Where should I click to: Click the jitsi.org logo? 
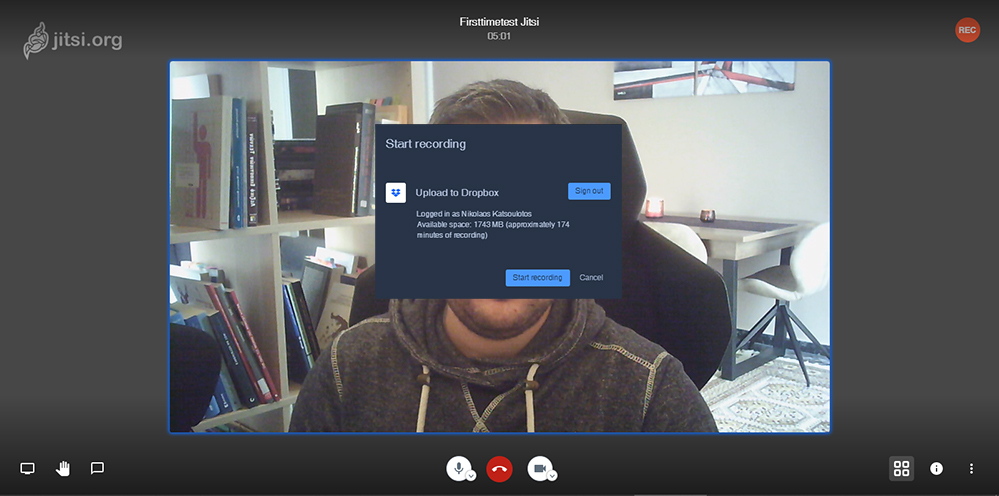[x=72, y=41]
